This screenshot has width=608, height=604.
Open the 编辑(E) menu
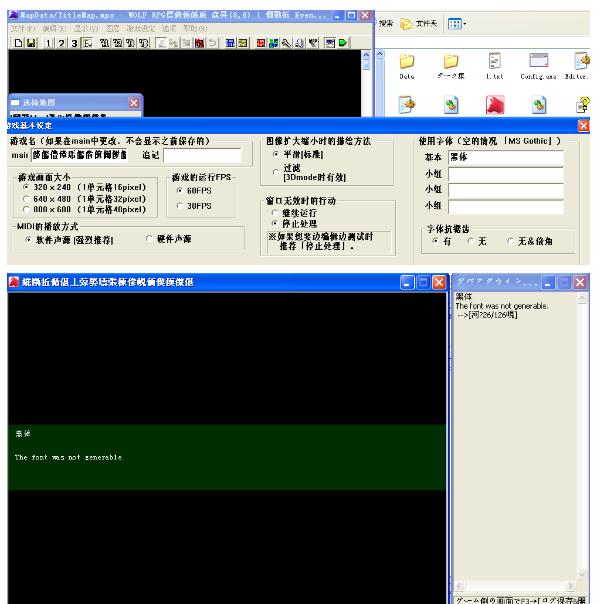click(x=54, y=29)
